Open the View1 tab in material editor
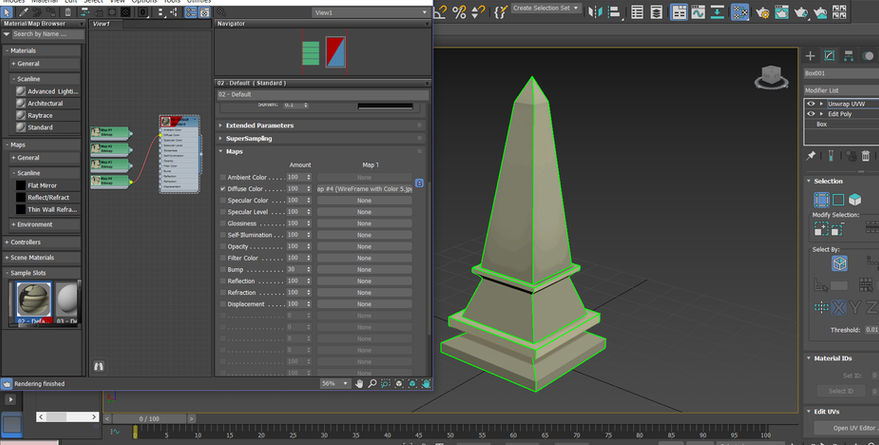 click(101, 23)
